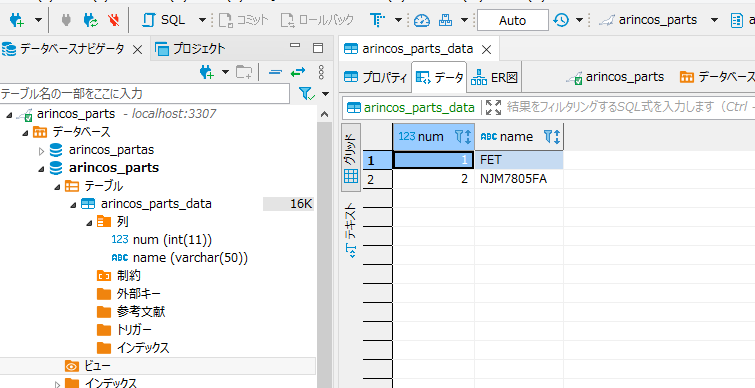Click the コミット commit button

[x=243, y=20]
